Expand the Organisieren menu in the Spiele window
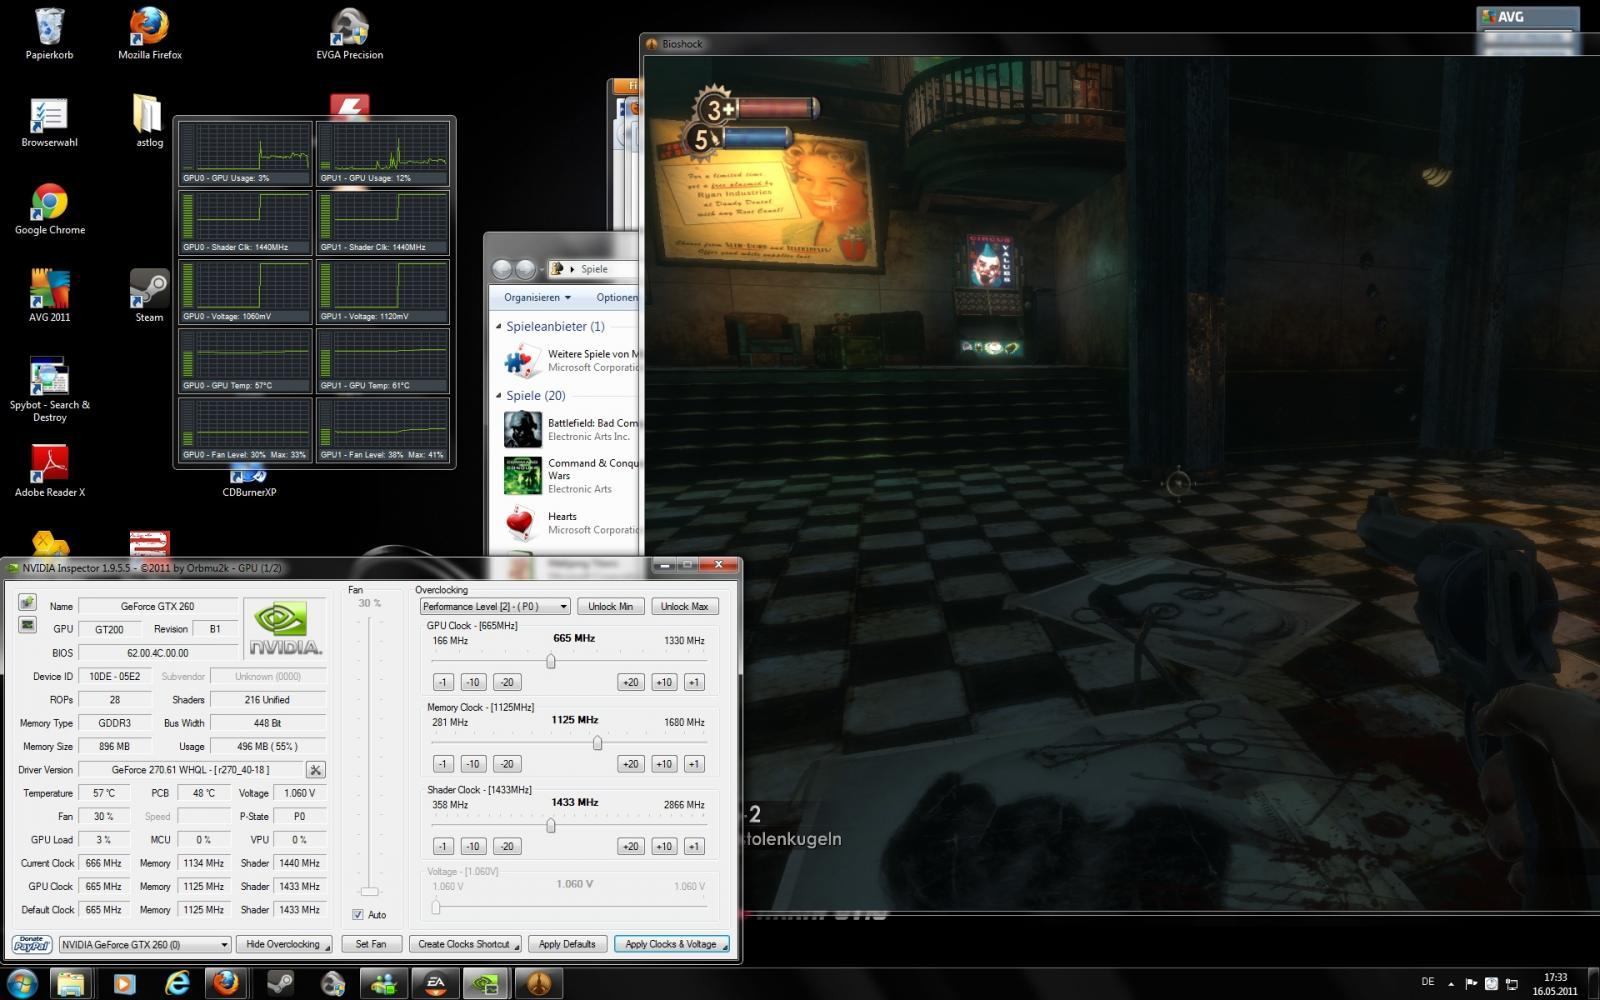The height and width of the screenshot is (1000, 1600). (x=537, y=297)
